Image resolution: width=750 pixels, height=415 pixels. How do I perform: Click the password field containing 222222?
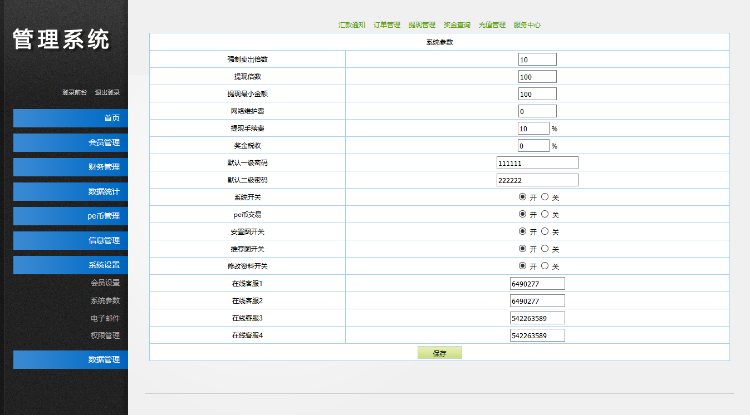pos(537,180)
